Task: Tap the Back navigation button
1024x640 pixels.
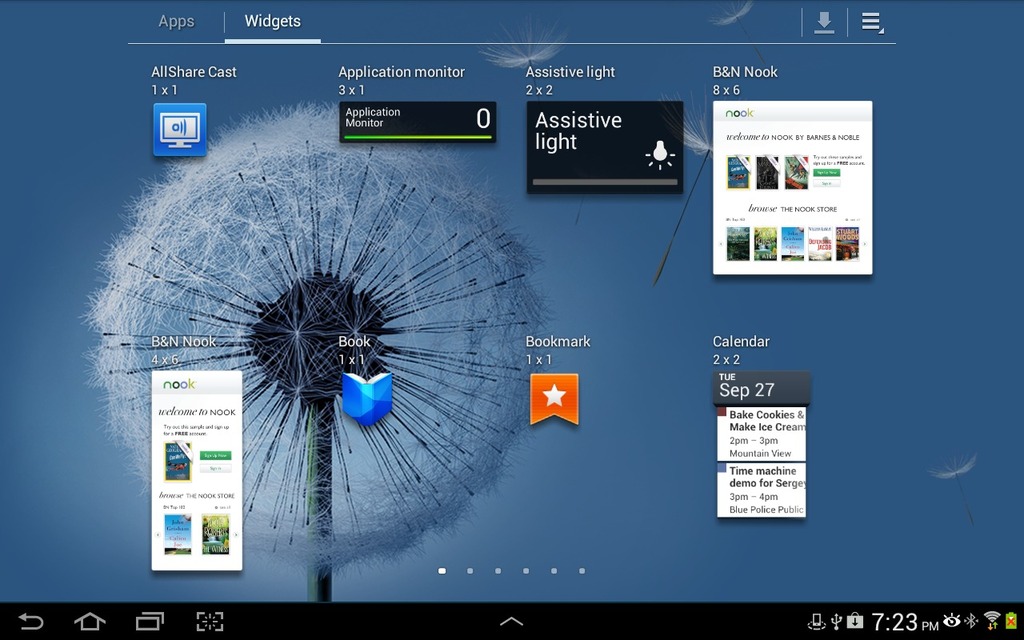Action: coord(30,621)
